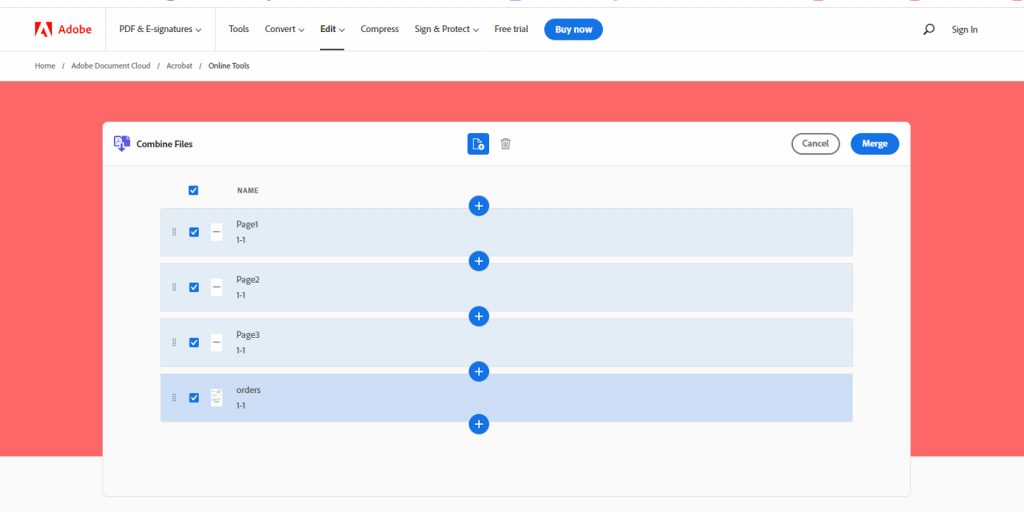
Task: Click plus button between Page1 and Page2
Action: click(x=479, y=261)
